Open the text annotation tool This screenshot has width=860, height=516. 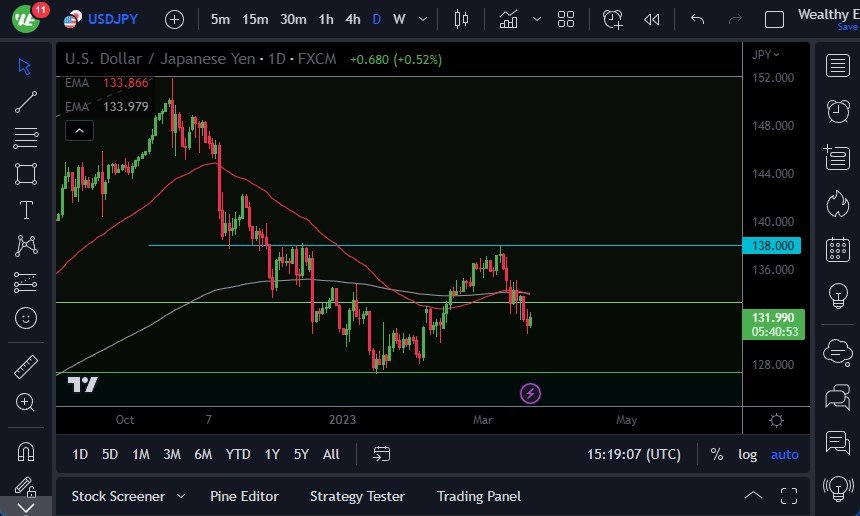26,210
